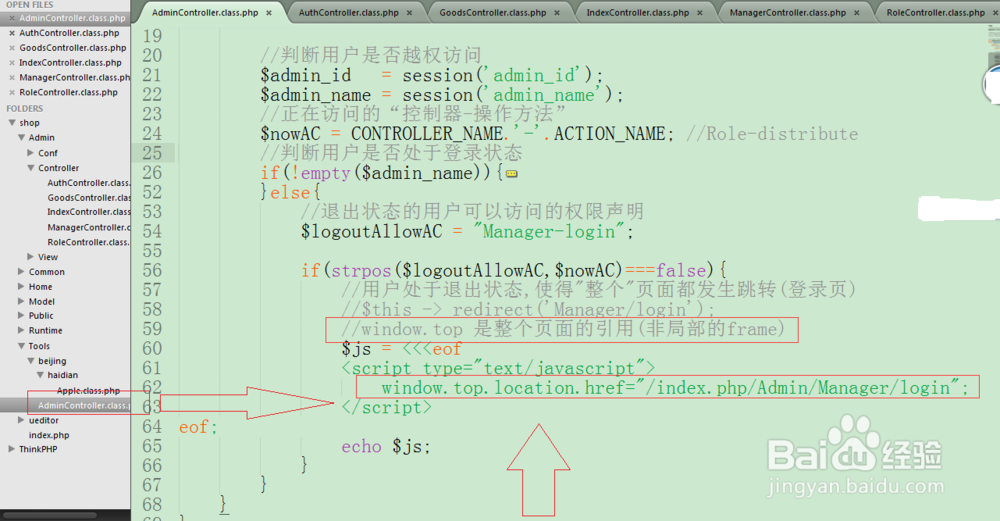Close the GoodsController.class.php editor tab
1000x521 pixels.
click(557, 13)
